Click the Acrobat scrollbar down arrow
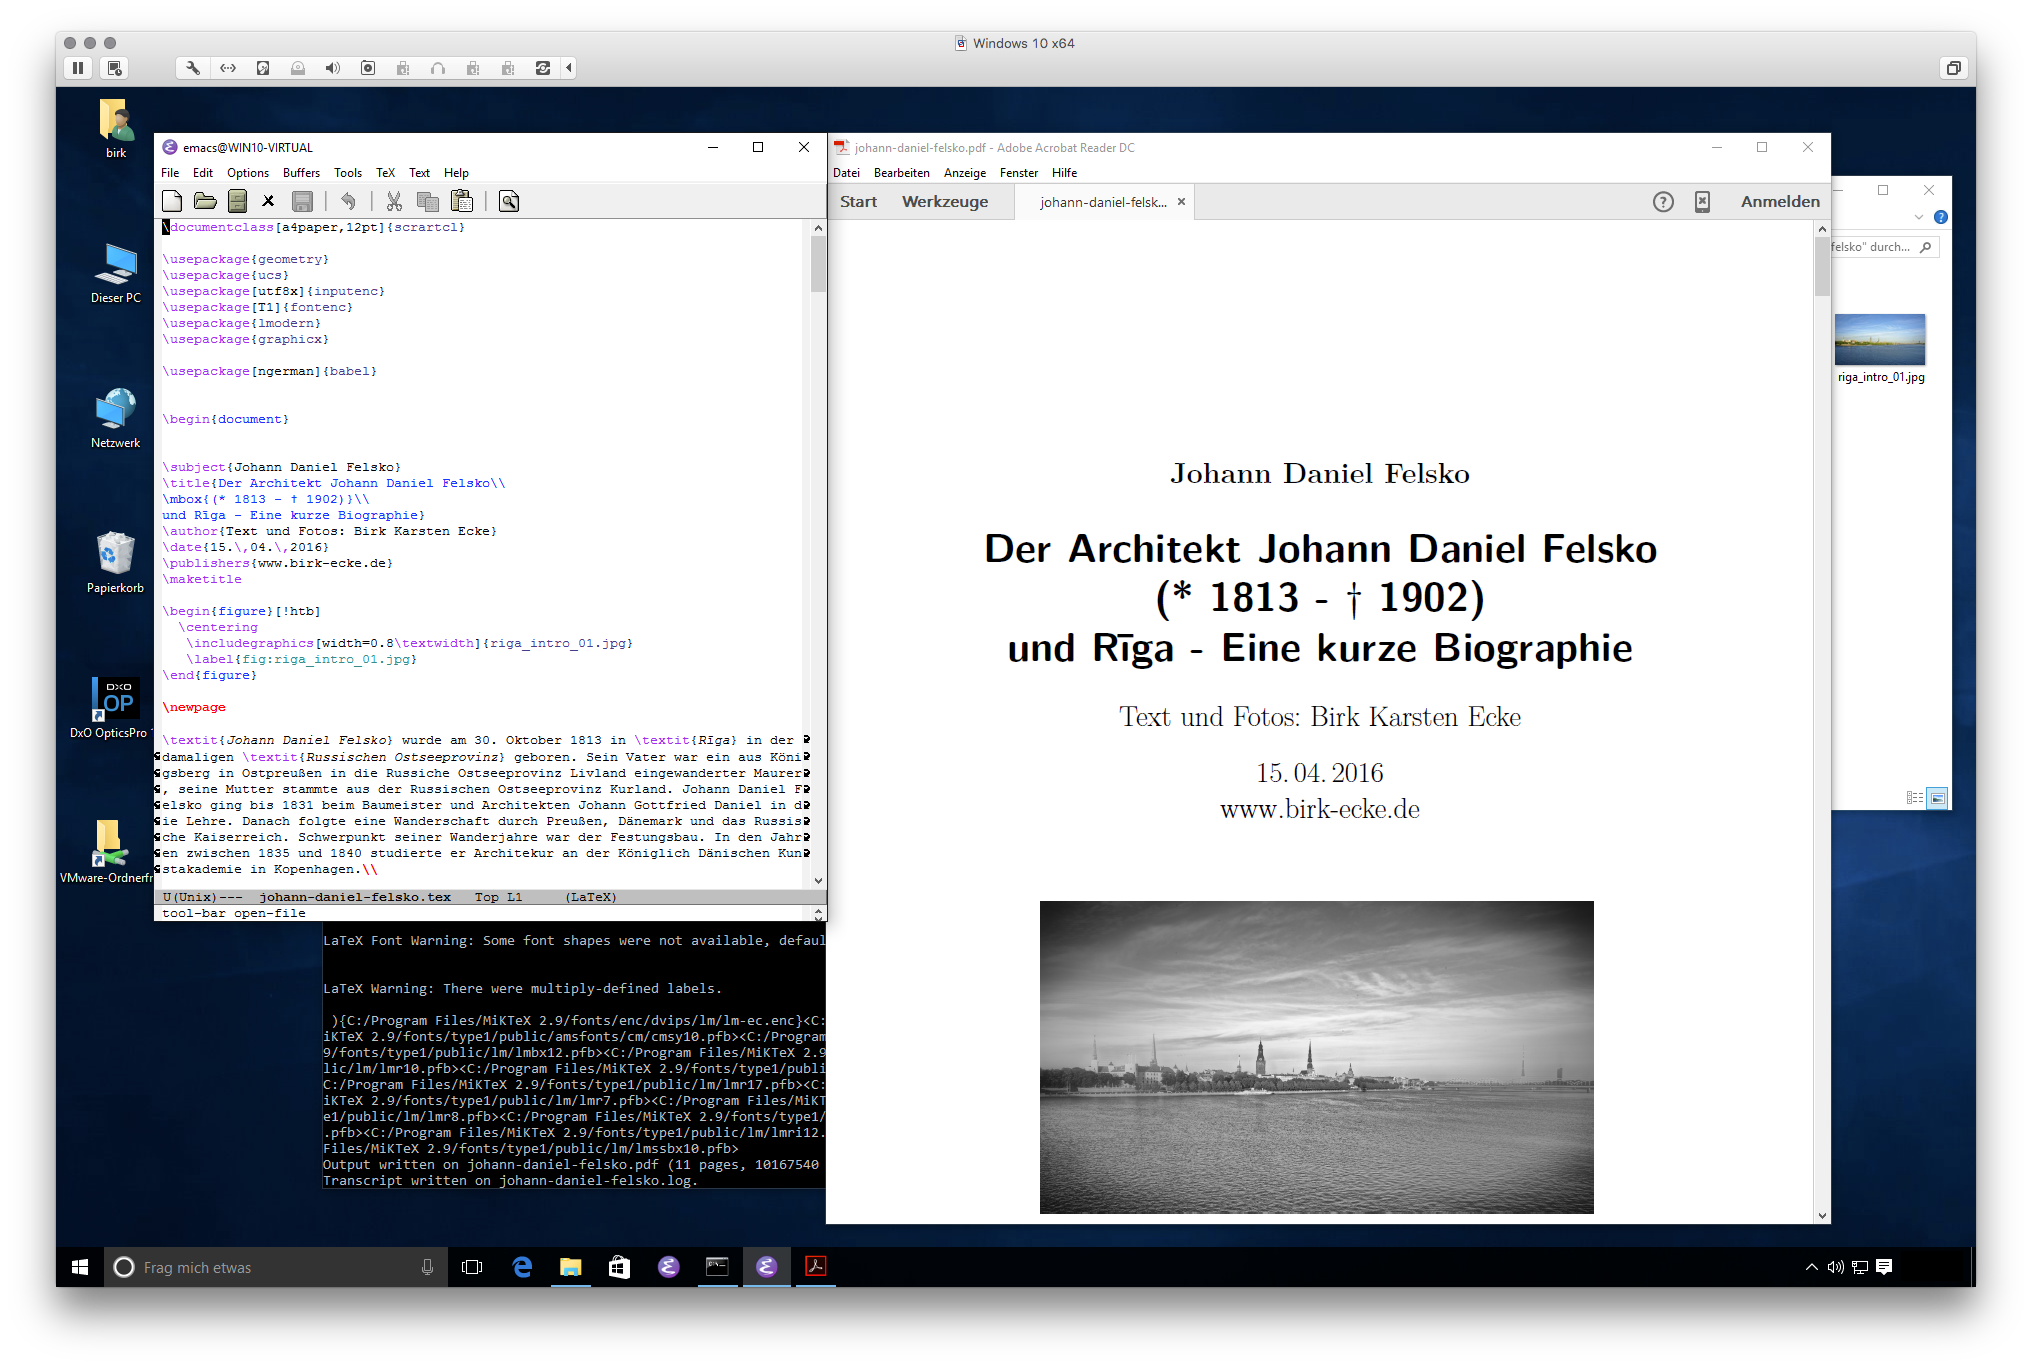The height and width of the screenshot is (1367, 2032). coord(1822,1216)
